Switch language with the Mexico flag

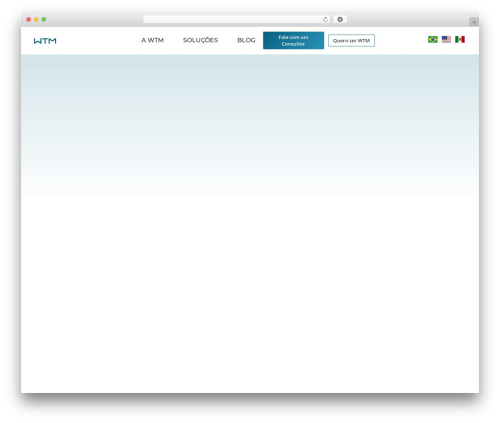click(x=460, y=39)
